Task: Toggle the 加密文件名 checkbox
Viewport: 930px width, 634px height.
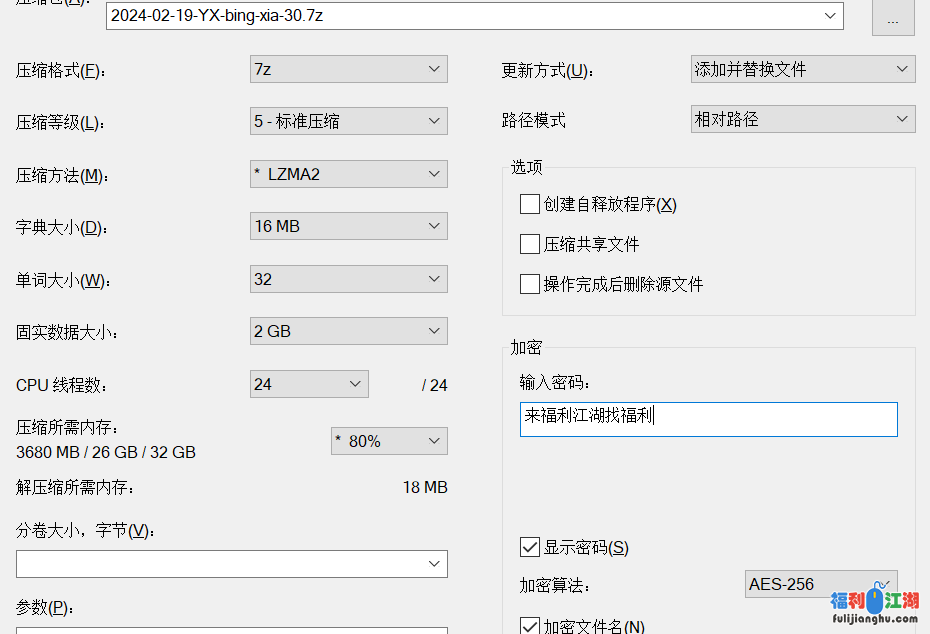Action: 530,626
